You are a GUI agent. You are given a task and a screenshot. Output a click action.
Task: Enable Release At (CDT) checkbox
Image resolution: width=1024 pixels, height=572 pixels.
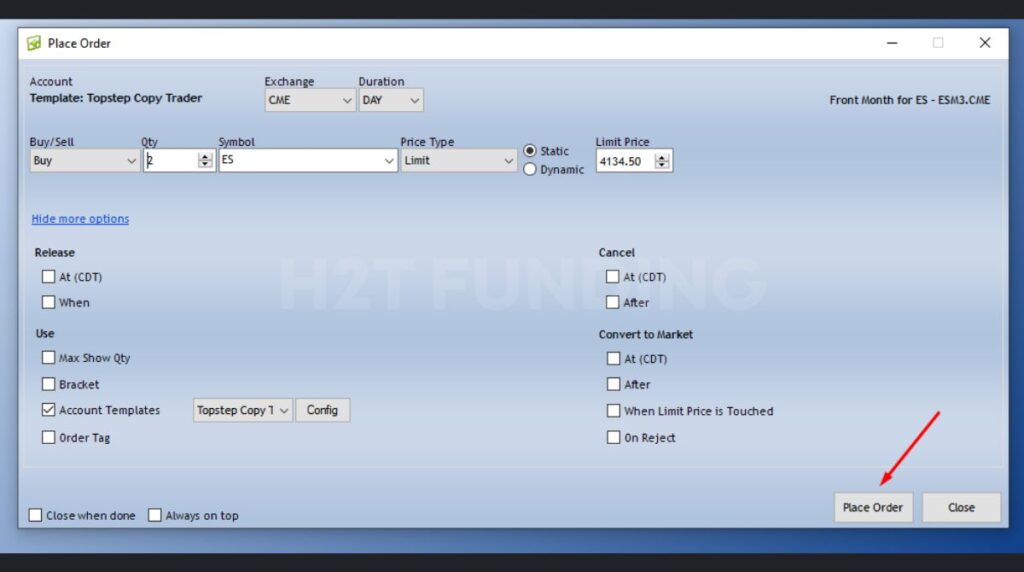coord(48,276)
